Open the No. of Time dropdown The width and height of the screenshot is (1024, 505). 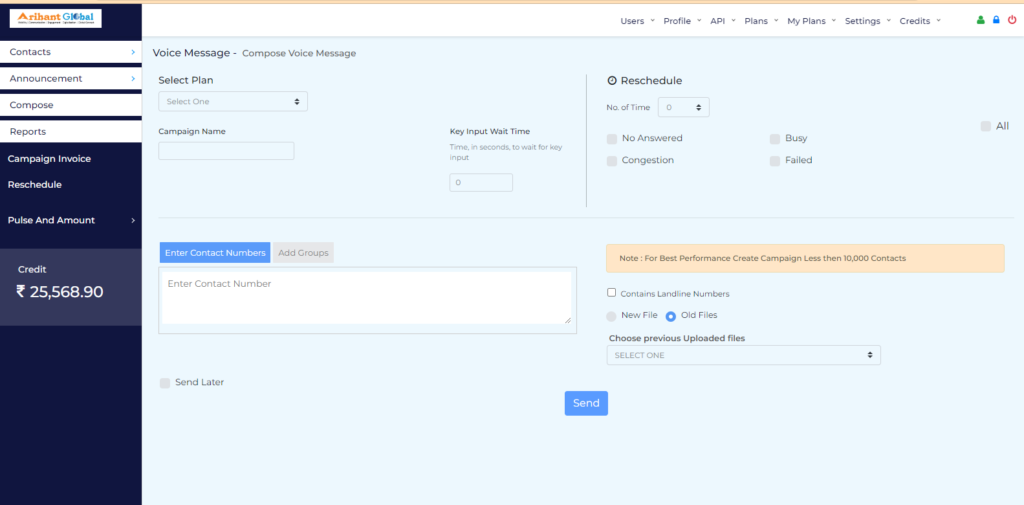point(684,107)
